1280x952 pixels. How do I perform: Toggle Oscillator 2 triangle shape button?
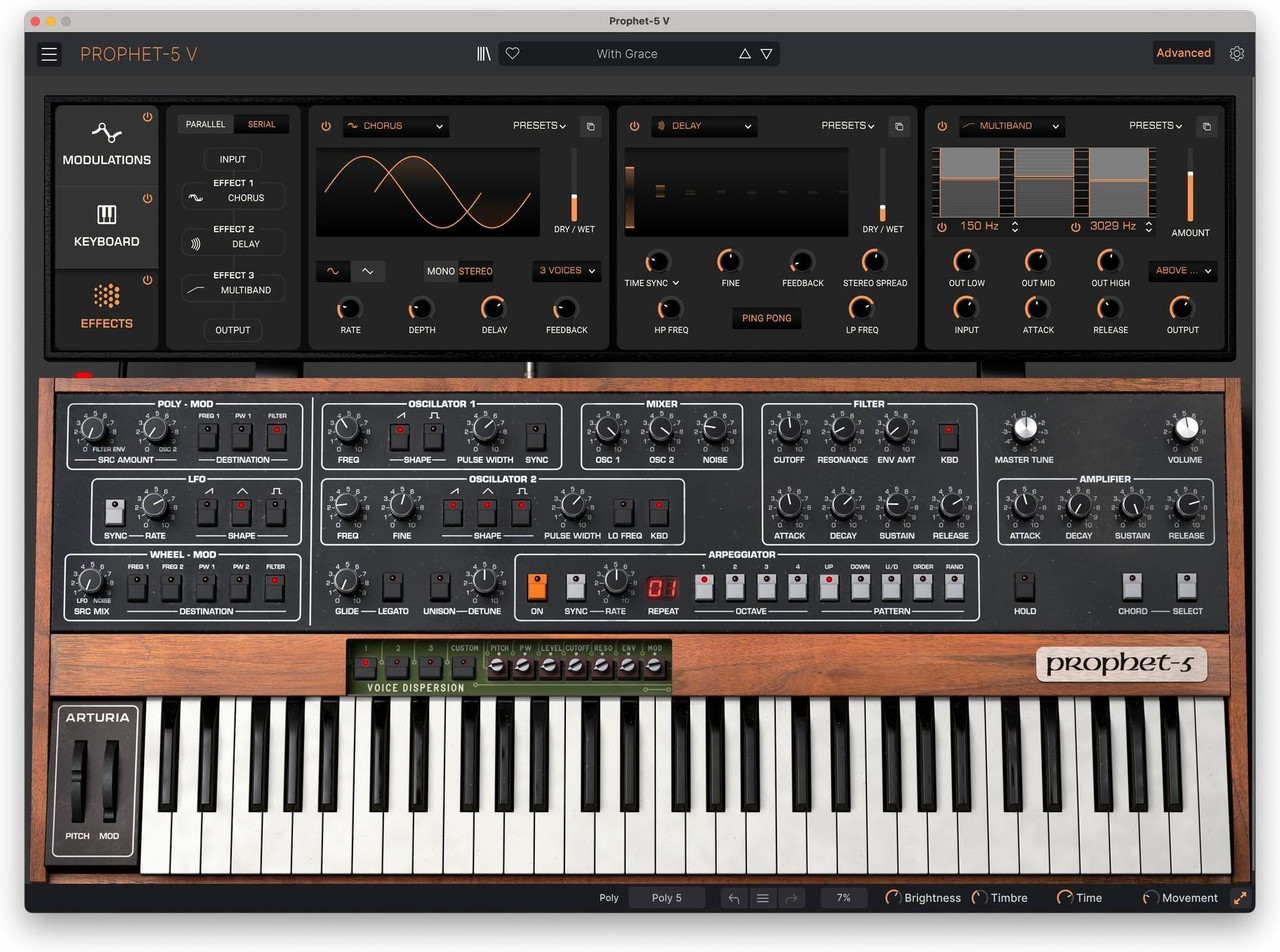pos(487,512)
